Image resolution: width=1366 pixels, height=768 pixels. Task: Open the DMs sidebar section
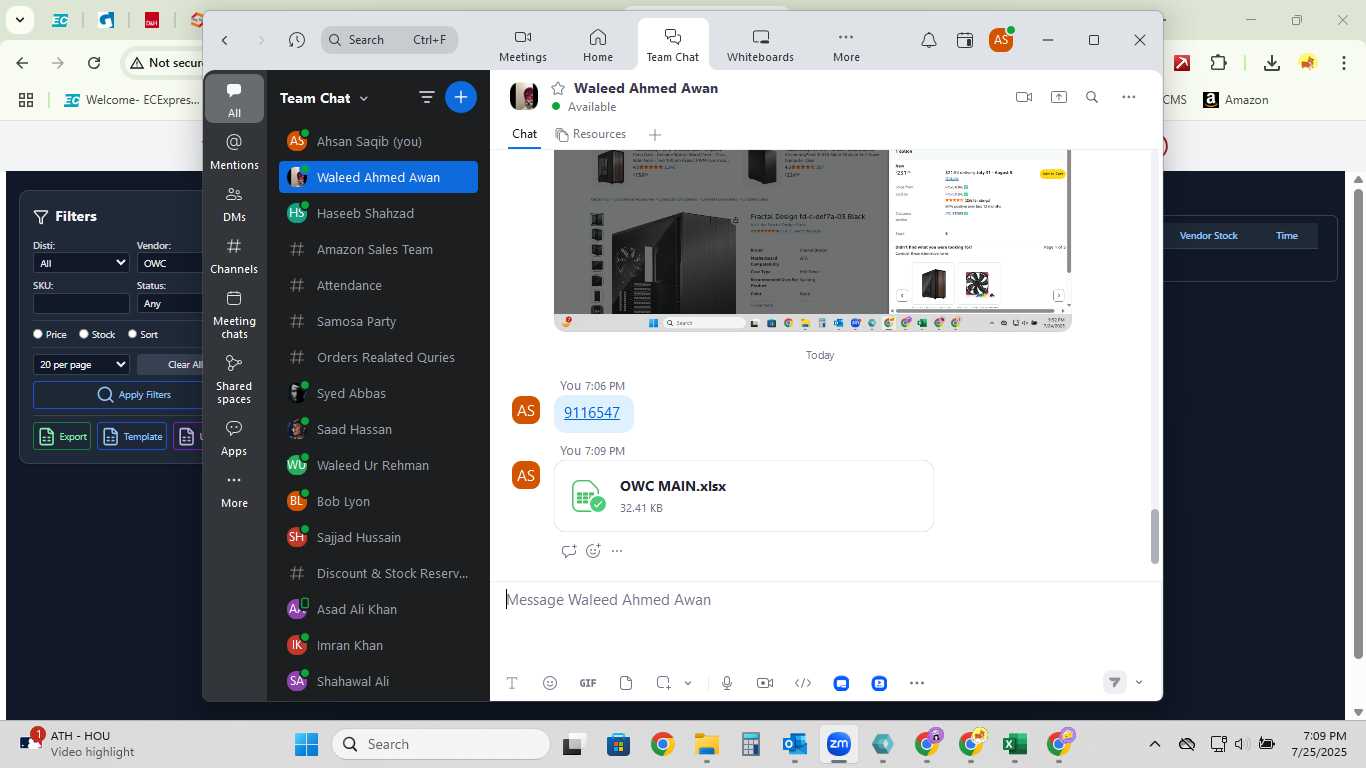click(234, 203)
